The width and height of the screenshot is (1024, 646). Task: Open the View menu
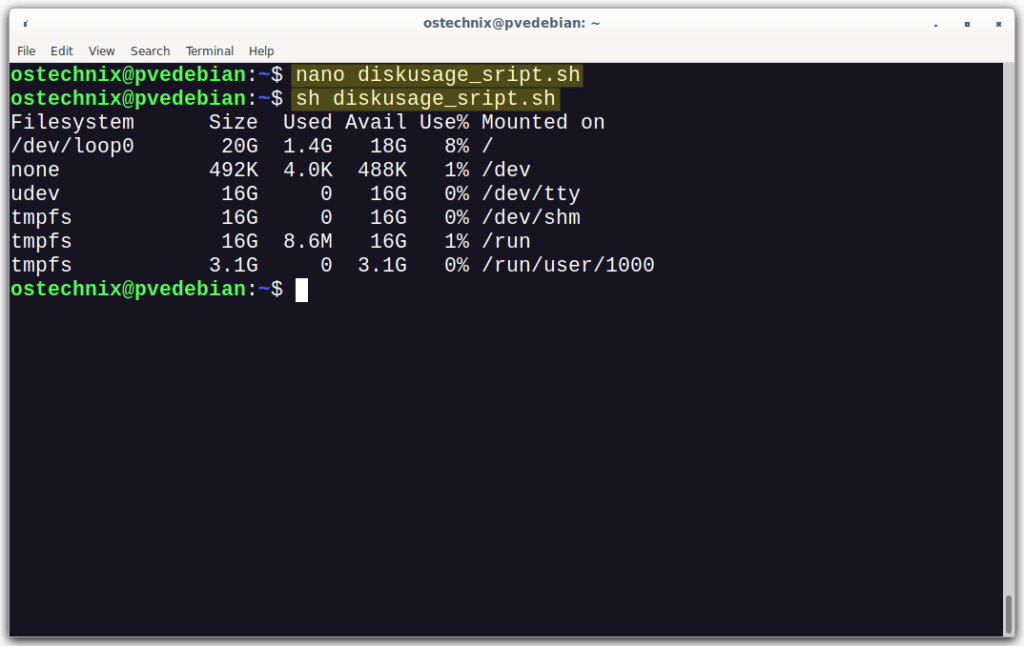(101, 51)
